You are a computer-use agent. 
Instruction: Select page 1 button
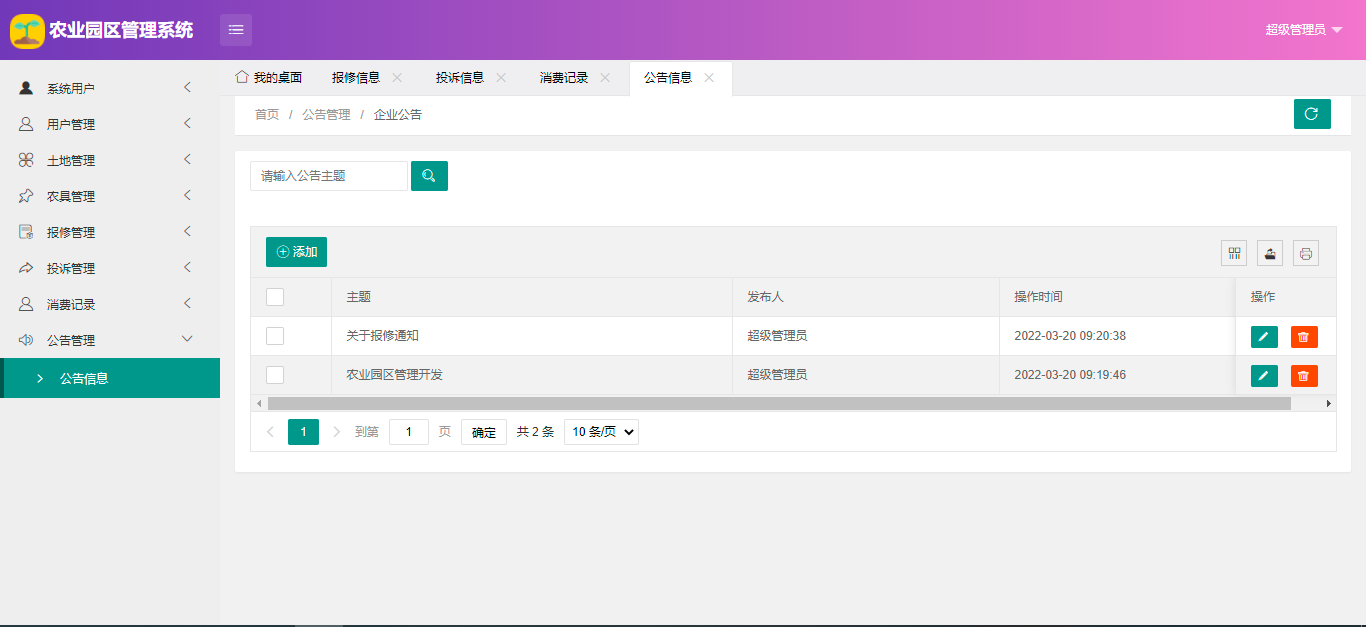303,432
